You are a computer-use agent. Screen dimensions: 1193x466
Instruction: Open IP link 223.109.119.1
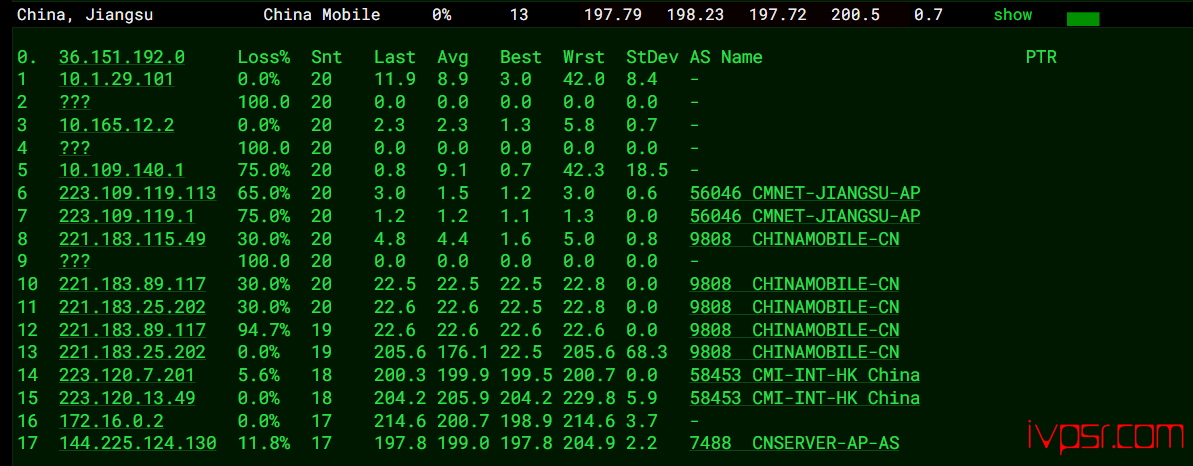[x=127, y=216]
